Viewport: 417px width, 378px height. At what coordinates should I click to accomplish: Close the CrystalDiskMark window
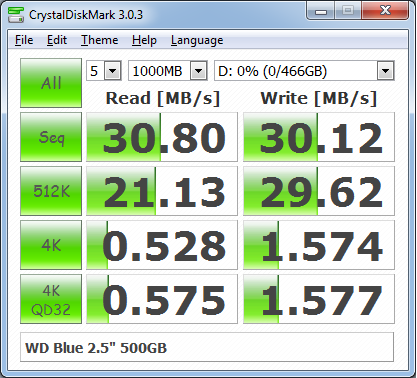385,11
